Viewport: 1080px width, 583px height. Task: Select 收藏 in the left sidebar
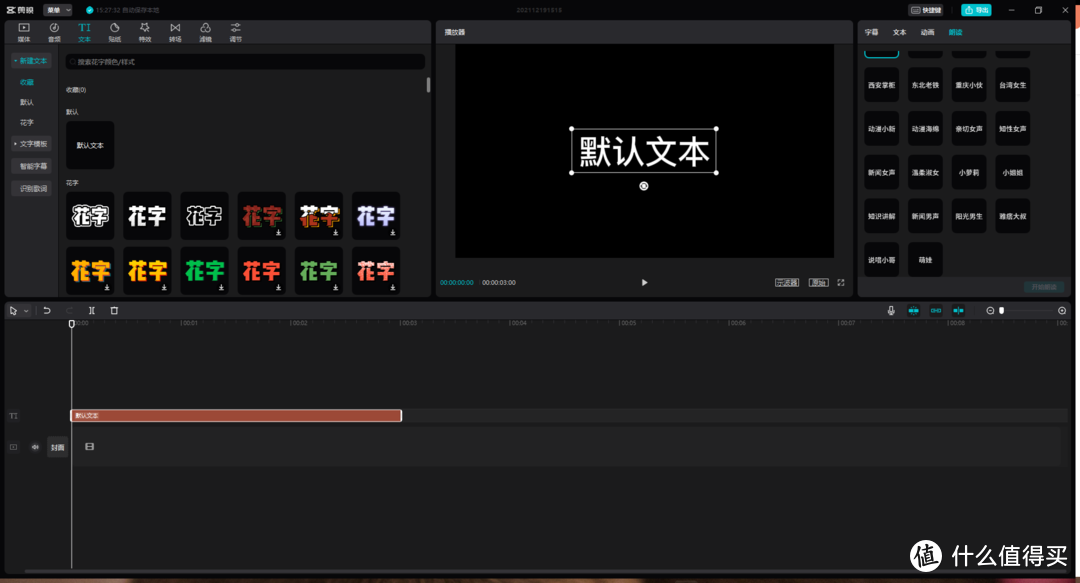click(x=27, y=82)
